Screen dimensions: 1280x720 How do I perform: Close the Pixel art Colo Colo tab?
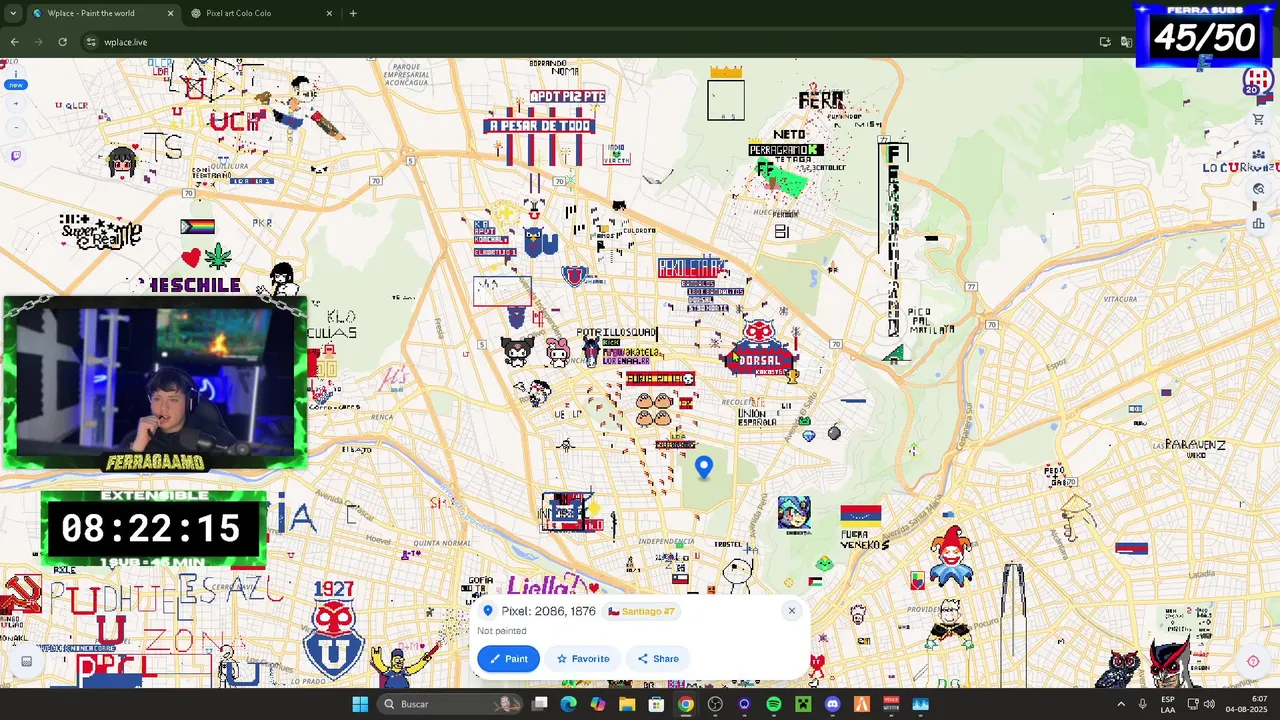point(329,13)
